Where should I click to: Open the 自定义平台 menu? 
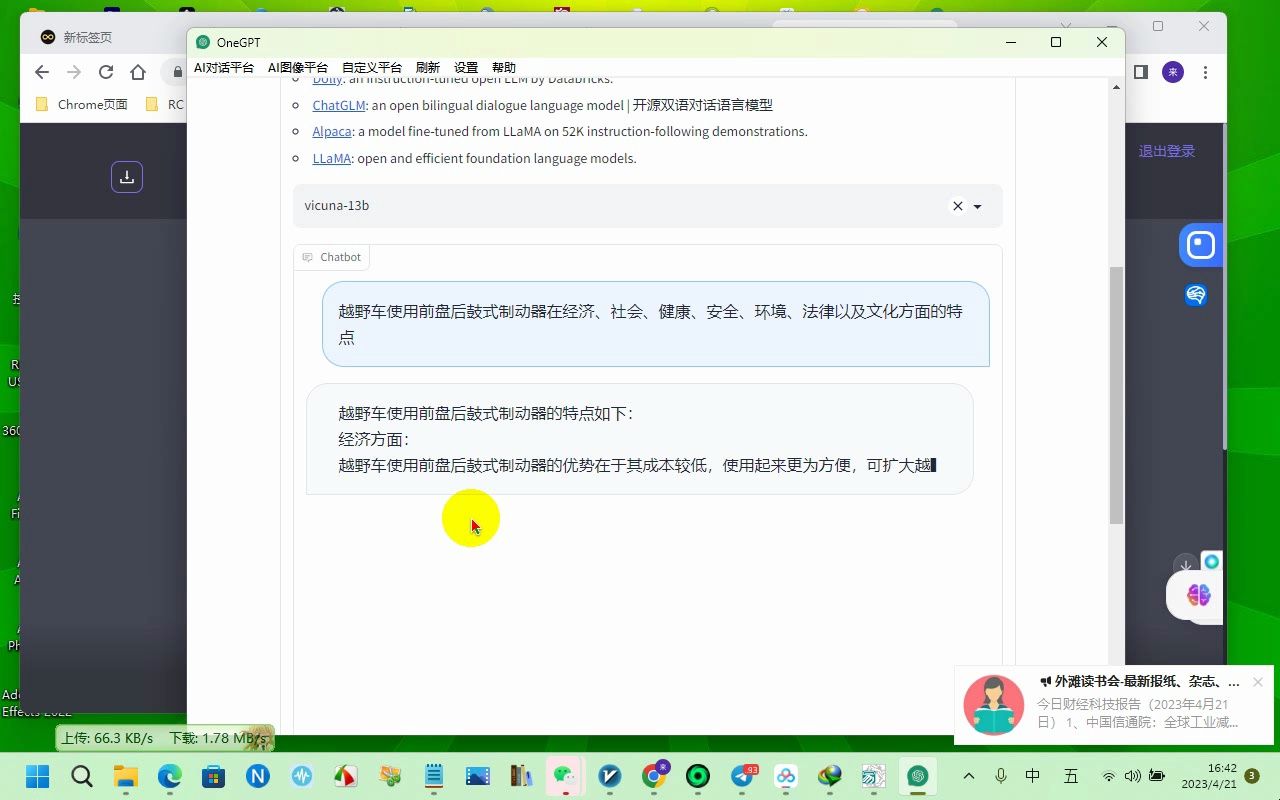pyautogui.click(x=372, y=67)
